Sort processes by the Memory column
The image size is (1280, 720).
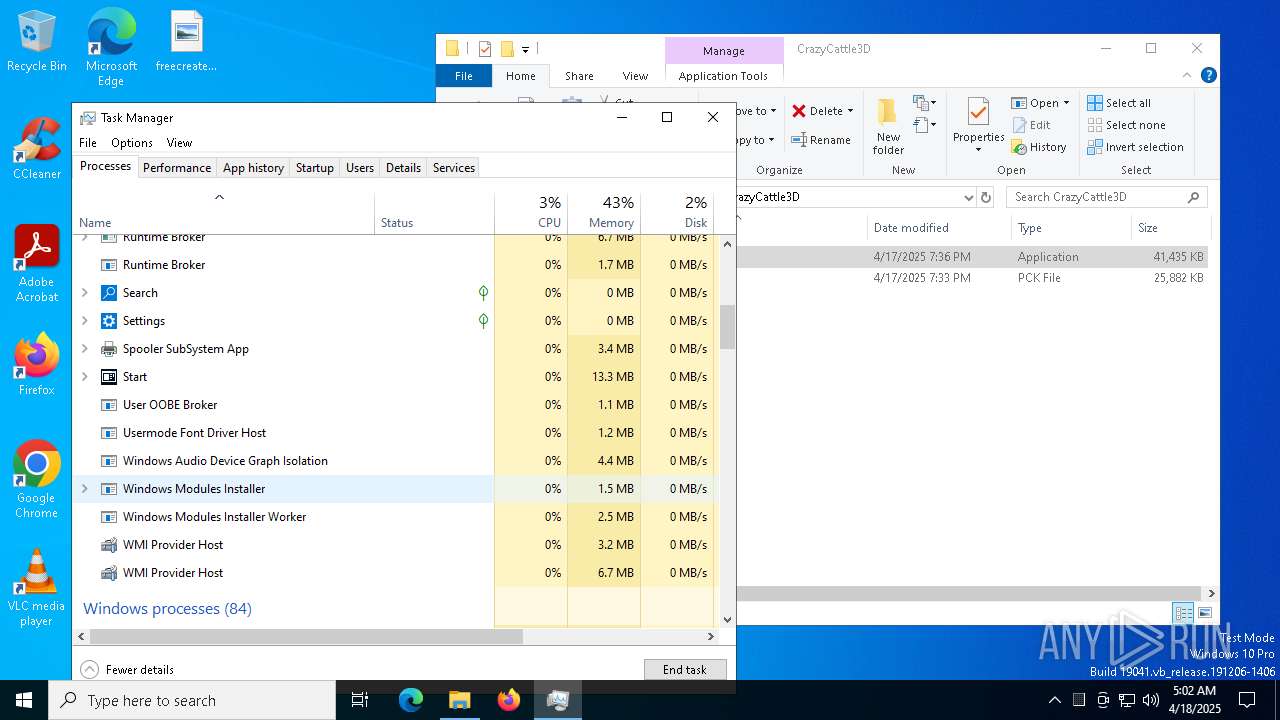pos(604,212)
